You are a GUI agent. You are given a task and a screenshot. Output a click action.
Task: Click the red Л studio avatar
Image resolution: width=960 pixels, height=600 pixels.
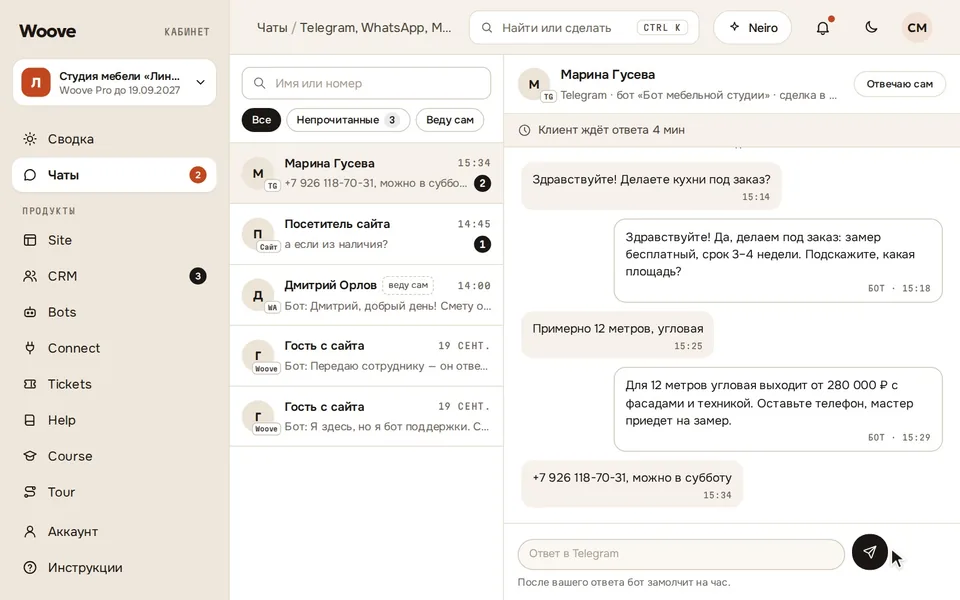[36, 83]
